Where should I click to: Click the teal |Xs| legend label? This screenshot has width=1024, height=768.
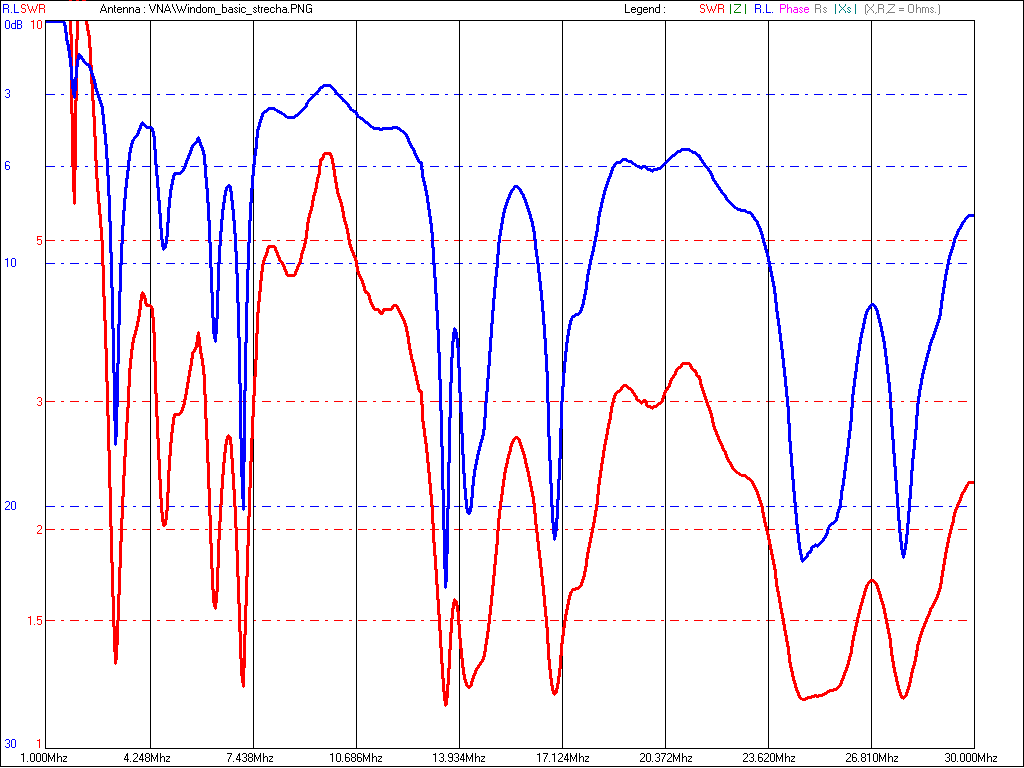[x=845, y=9]
